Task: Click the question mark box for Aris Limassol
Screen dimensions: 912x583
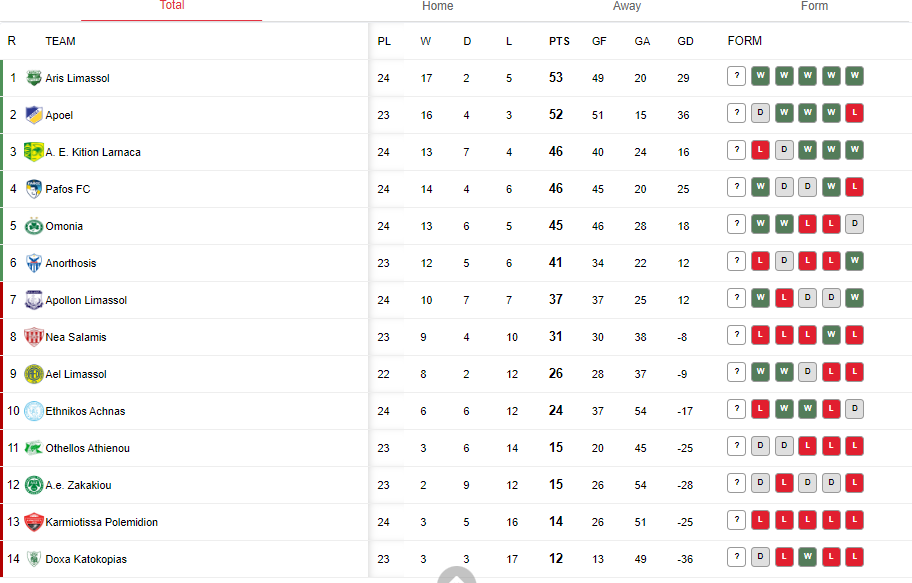Action: [x=736, y=76]
